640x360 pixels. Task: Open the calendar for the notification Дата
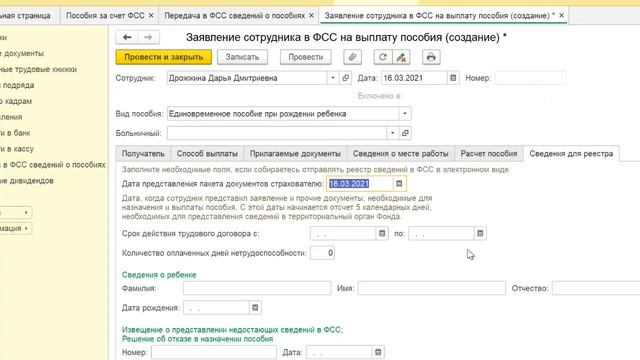click(378, 352)
